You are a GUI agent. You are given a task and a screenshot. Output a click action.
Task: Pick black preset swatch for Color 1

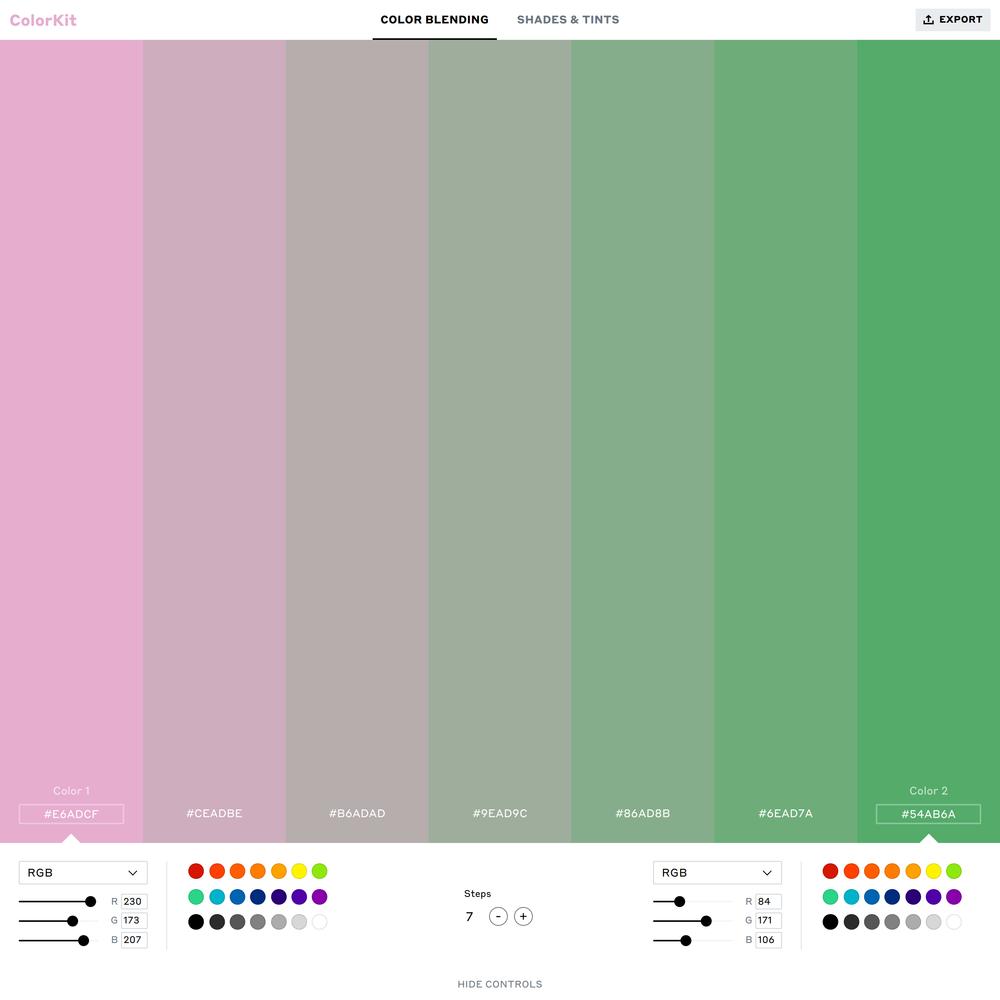click(x=196, y=922)
